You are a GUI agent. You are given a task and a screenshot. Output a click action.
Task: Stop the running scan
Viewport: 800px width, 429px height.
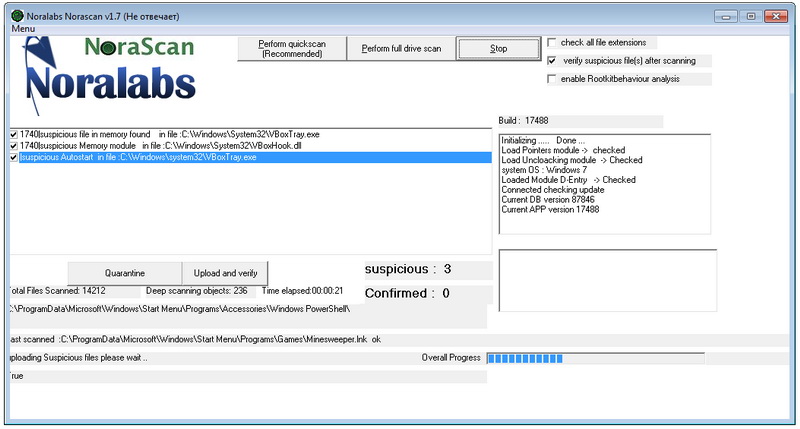click(498, 48)
